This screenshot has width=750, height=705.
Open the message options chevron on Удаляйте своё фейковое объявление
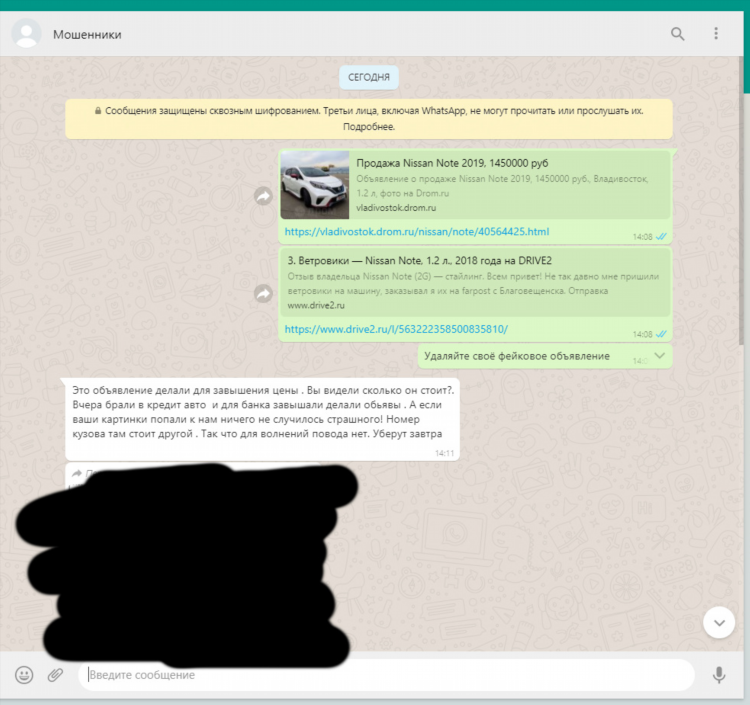pos(660,355)
